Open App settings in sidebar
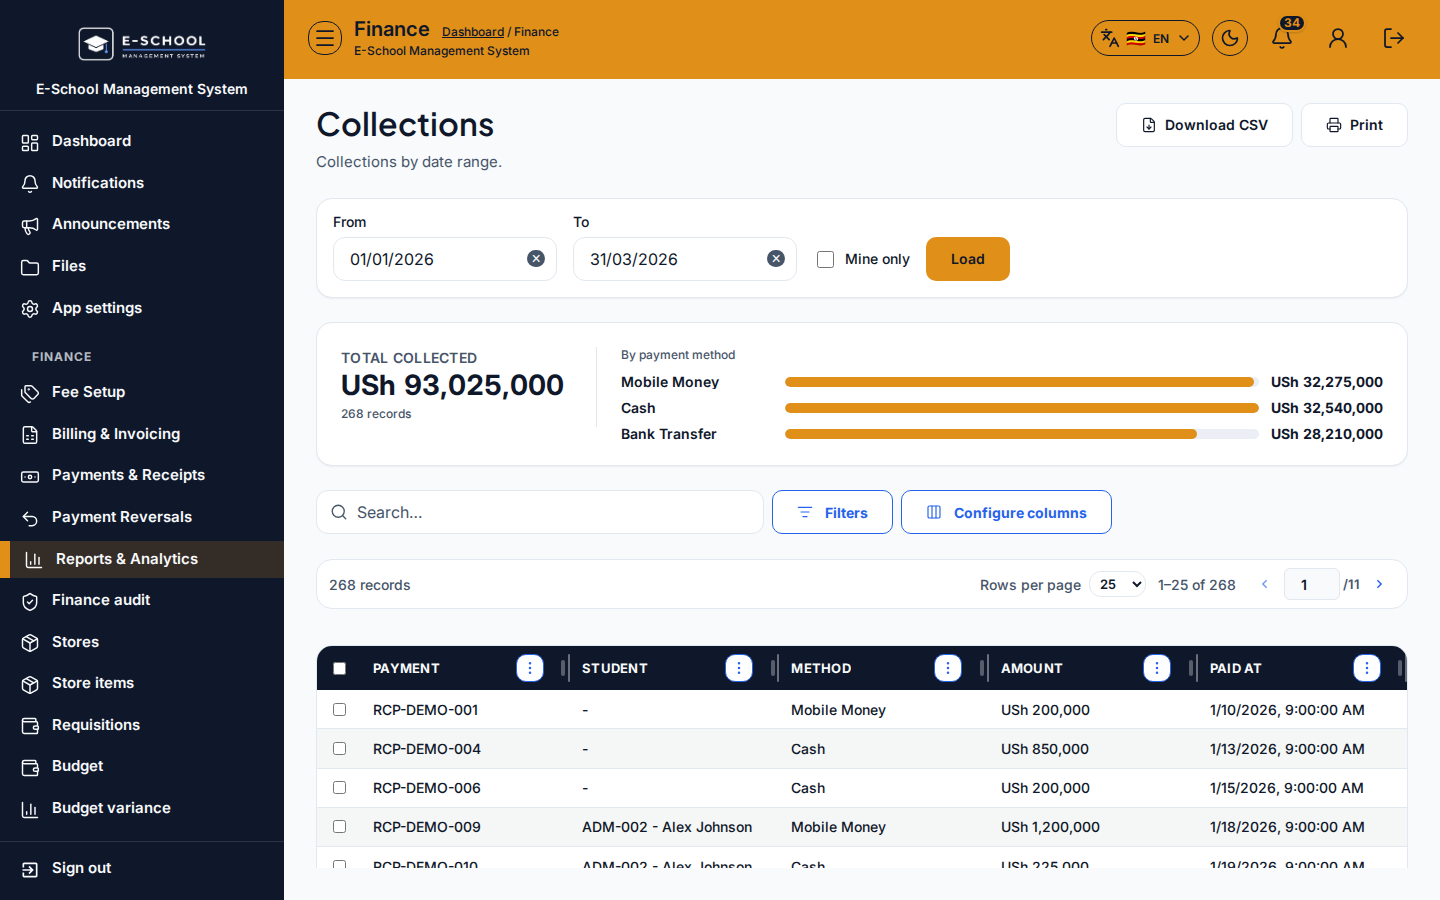 pyautogui.click(x=142, y=308)
